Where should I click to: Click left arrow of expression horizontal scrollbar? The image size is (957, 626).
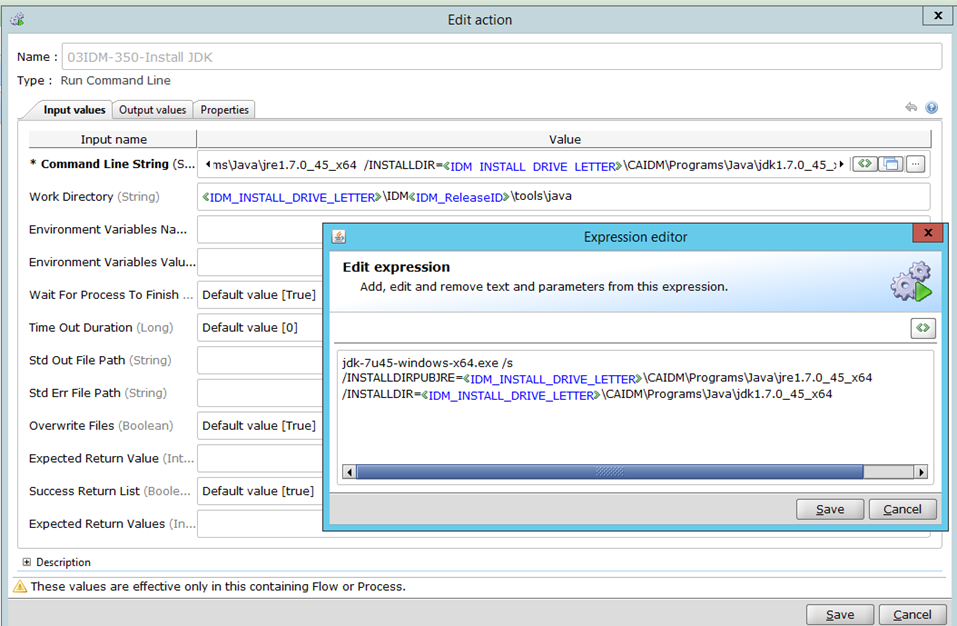click(349, 472)
